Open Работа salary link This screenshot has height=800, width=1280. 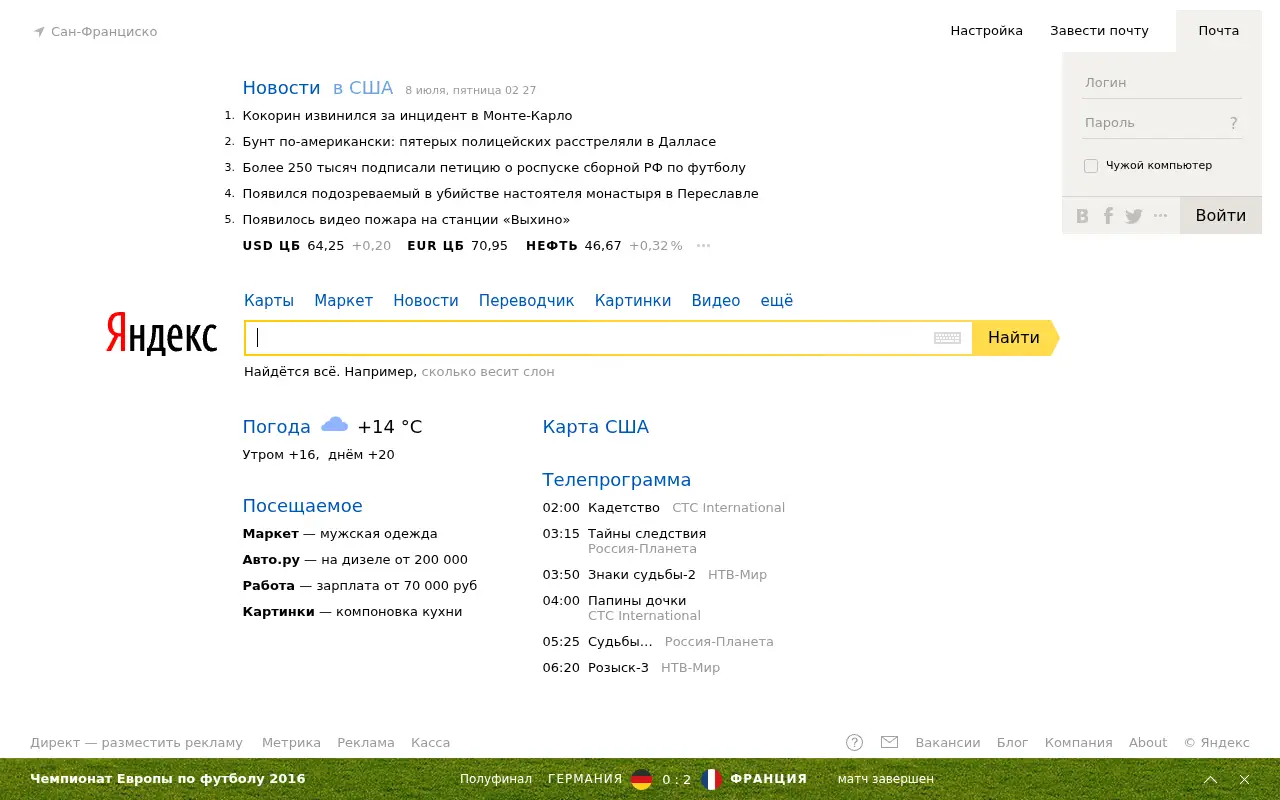tap(360, 586)
